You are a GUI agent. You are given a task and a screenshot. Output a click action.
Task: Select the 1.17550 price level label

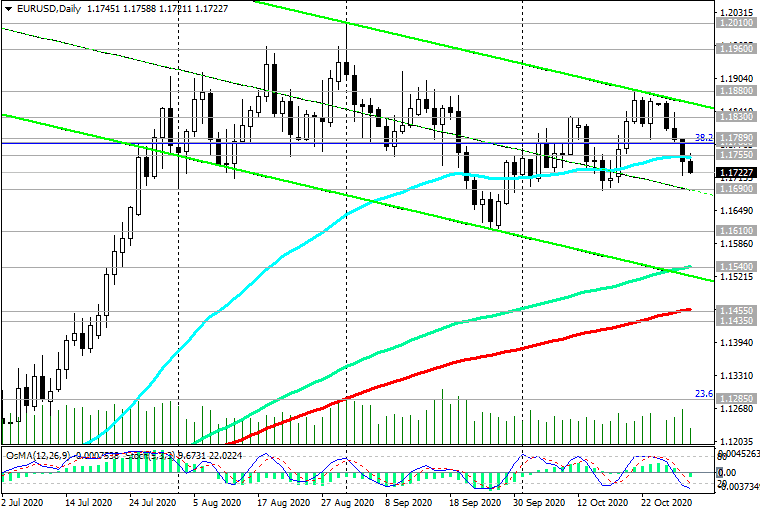tap(736, 155)
